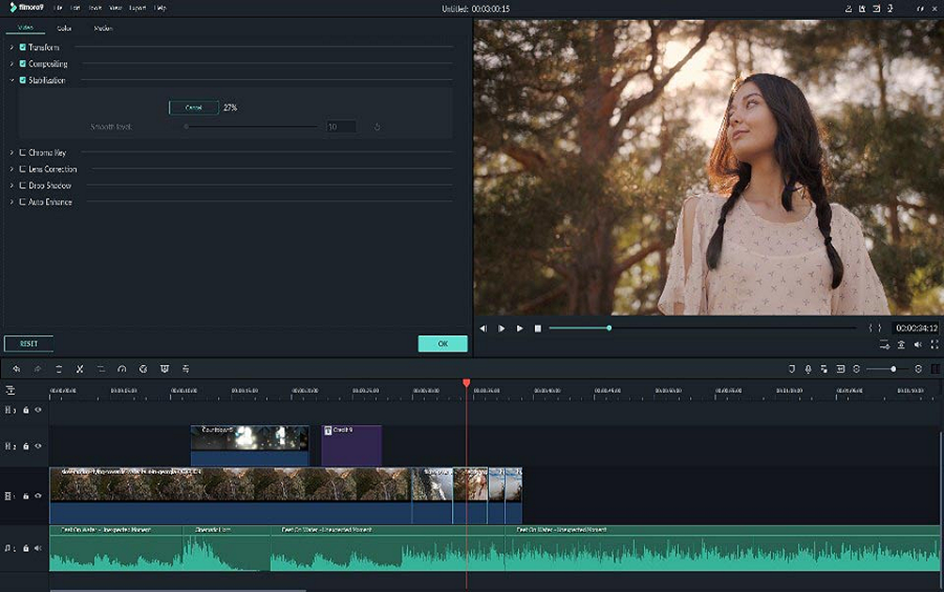Expand the Lens Correction section
Screen dimensions: 944x592
pyautogui.click(x=11, y=169)
